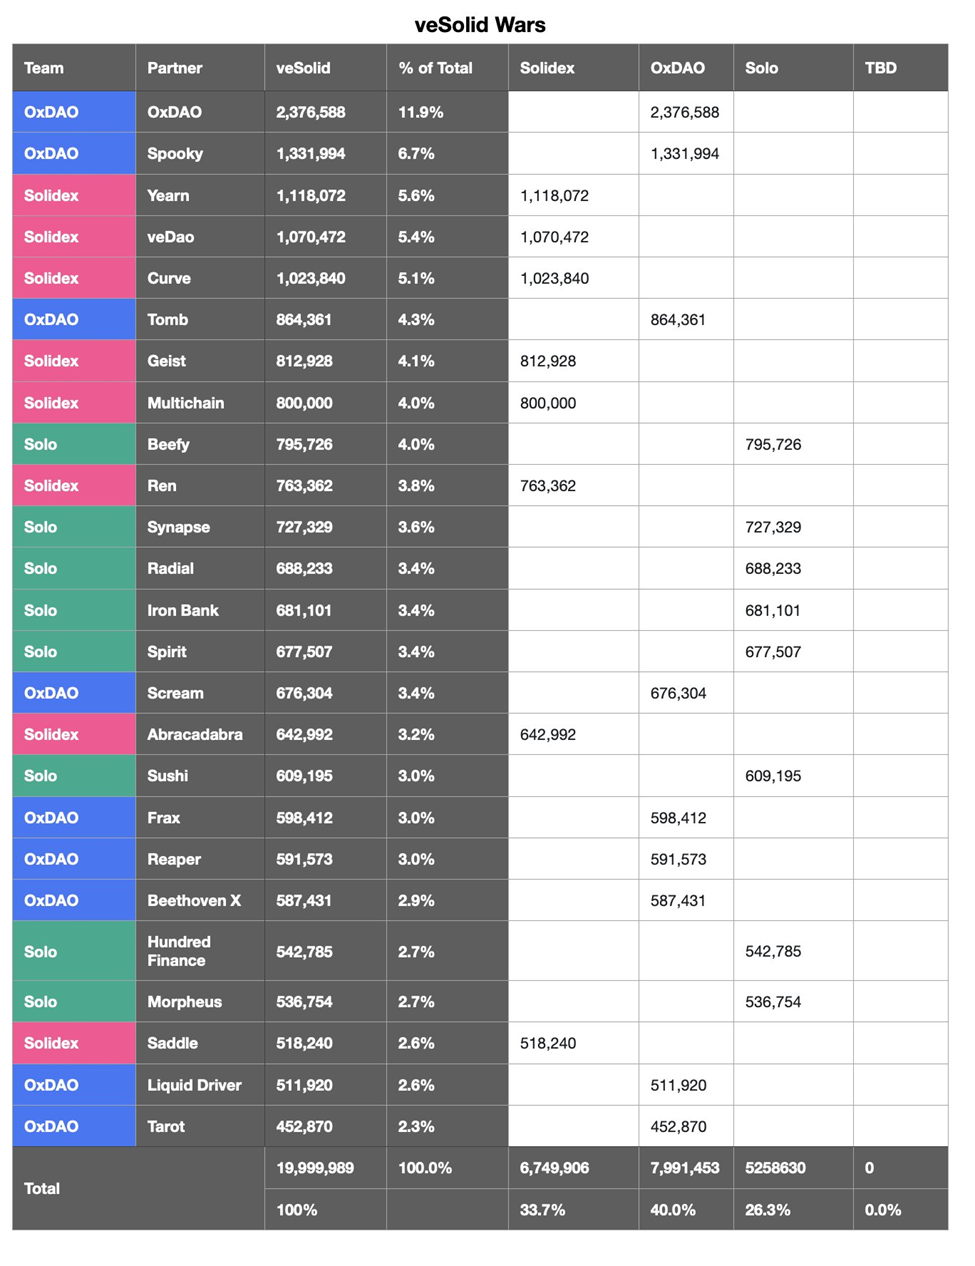The height and width of the screenshot is (1266, 975).
Task: Select the Team column header
Action: 74,68
